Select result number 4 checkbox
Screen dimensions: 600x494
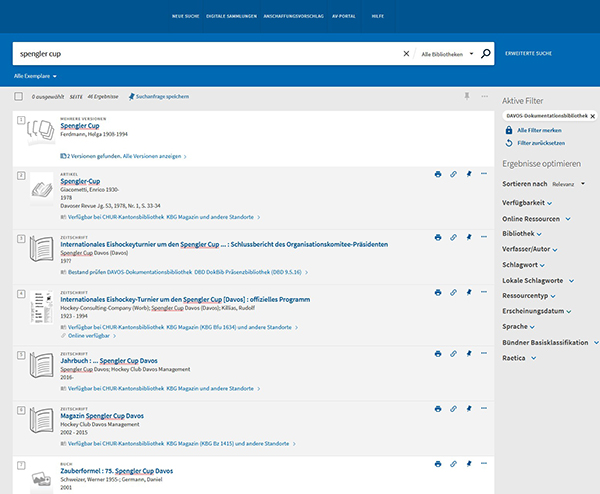21,294
